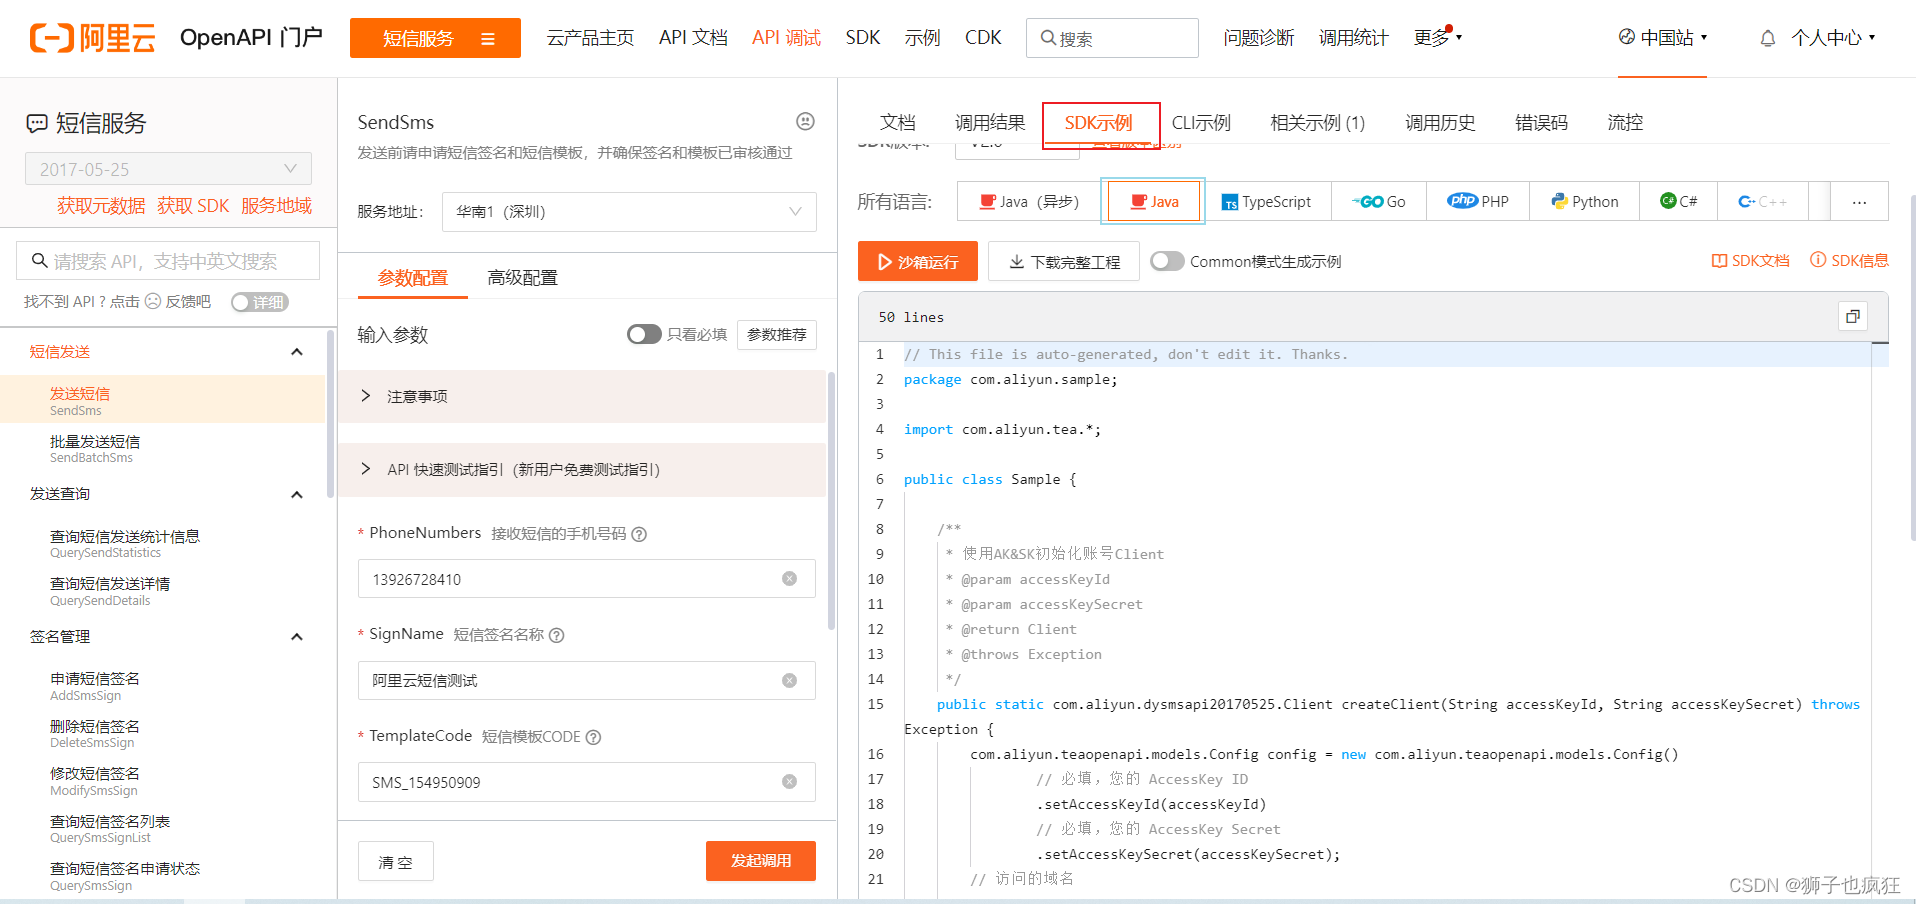1916x904 pixels.
Task: Toggle the 只看必填 switch
Action: [x=644, y=334]
